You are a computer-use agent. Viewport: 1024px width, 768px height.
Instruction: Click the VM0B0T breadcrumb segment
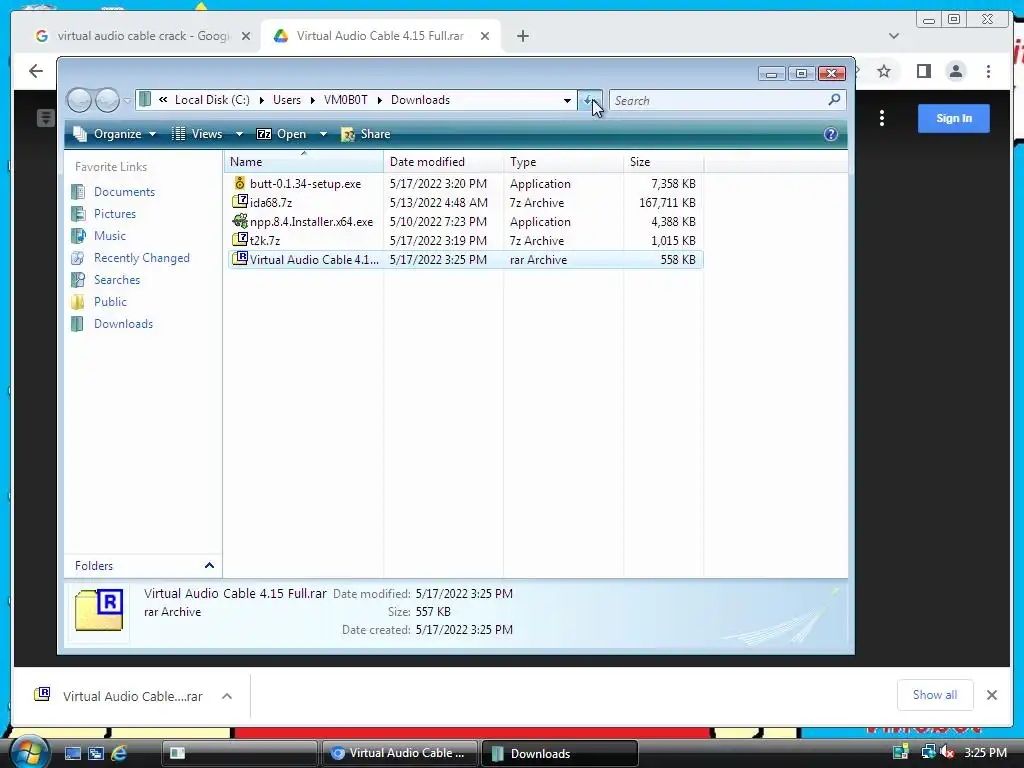pyautogui.click(x=345, y=100)
